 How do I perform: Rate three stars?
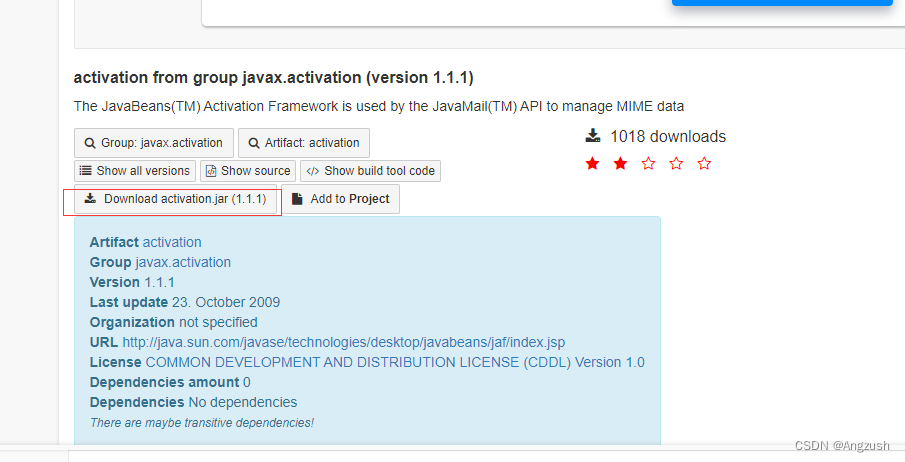click(x=648, y=163)
